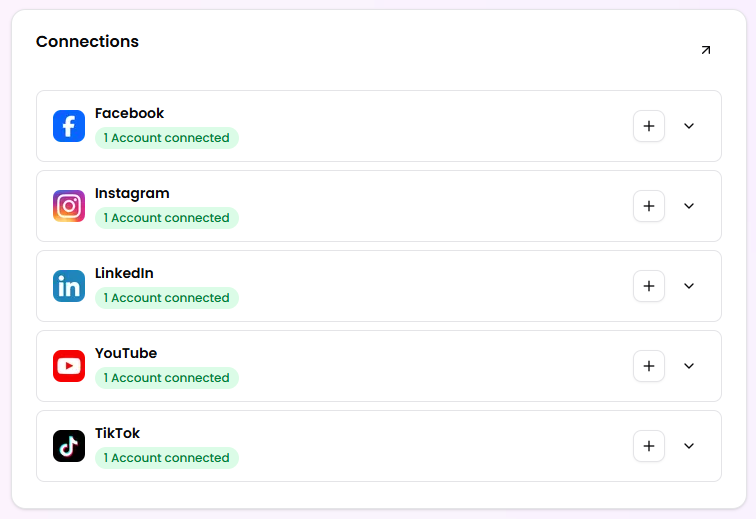
Task: Expand the YouTube connection row
Action: [x=689, y=366]
